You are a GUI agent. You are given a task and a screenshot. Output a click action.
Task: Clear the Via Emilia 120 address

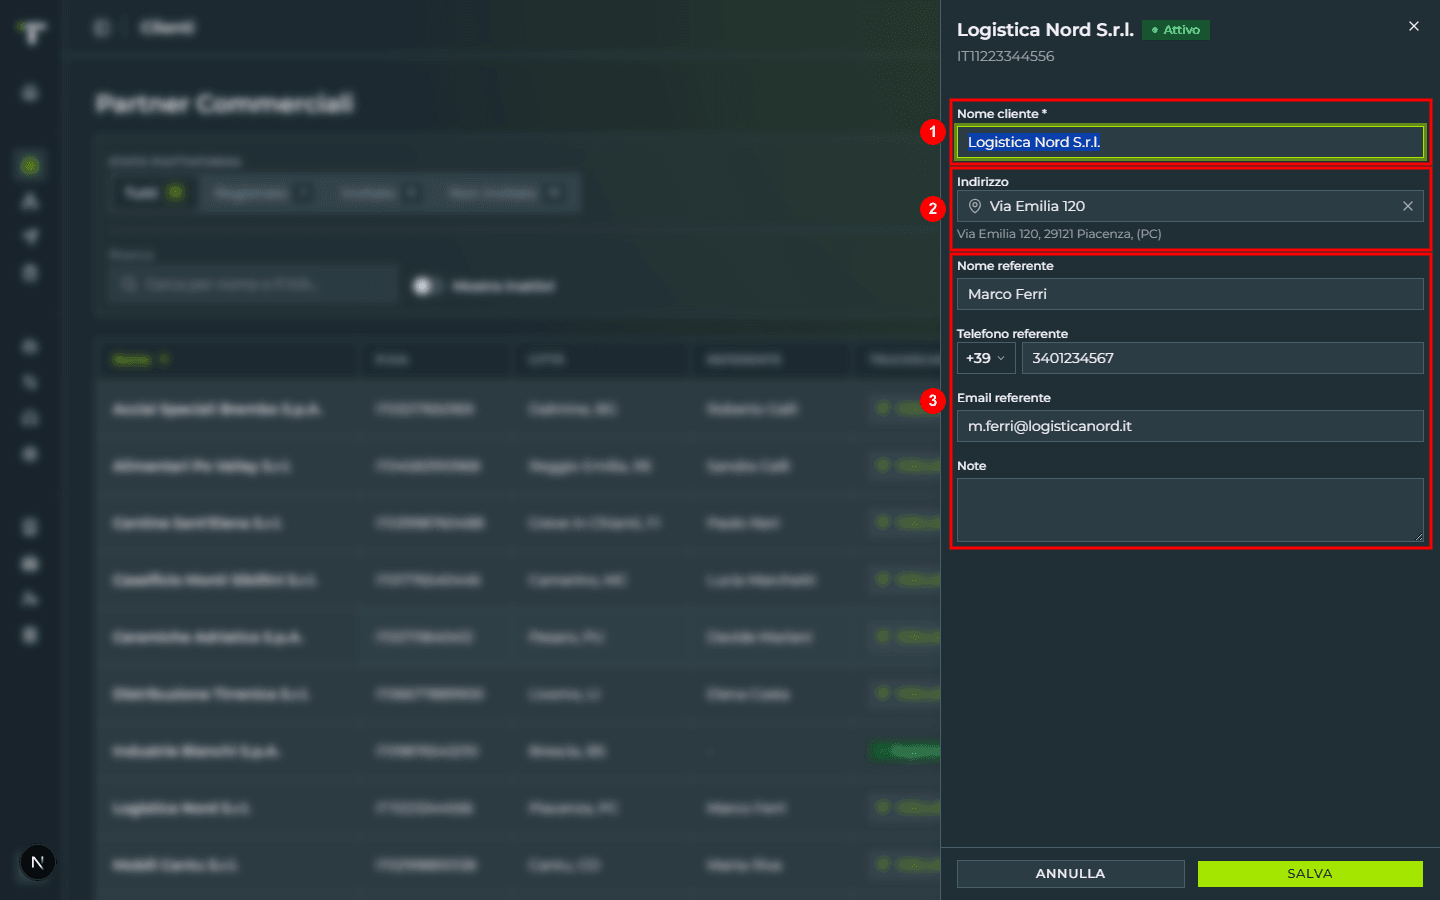coord(1407,206)
